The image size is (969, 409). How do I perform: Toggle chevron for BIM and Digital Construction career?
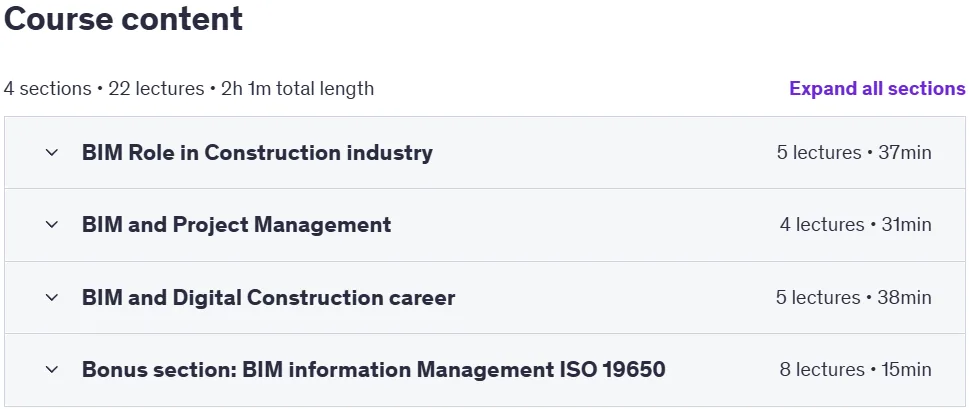point(52,297)
